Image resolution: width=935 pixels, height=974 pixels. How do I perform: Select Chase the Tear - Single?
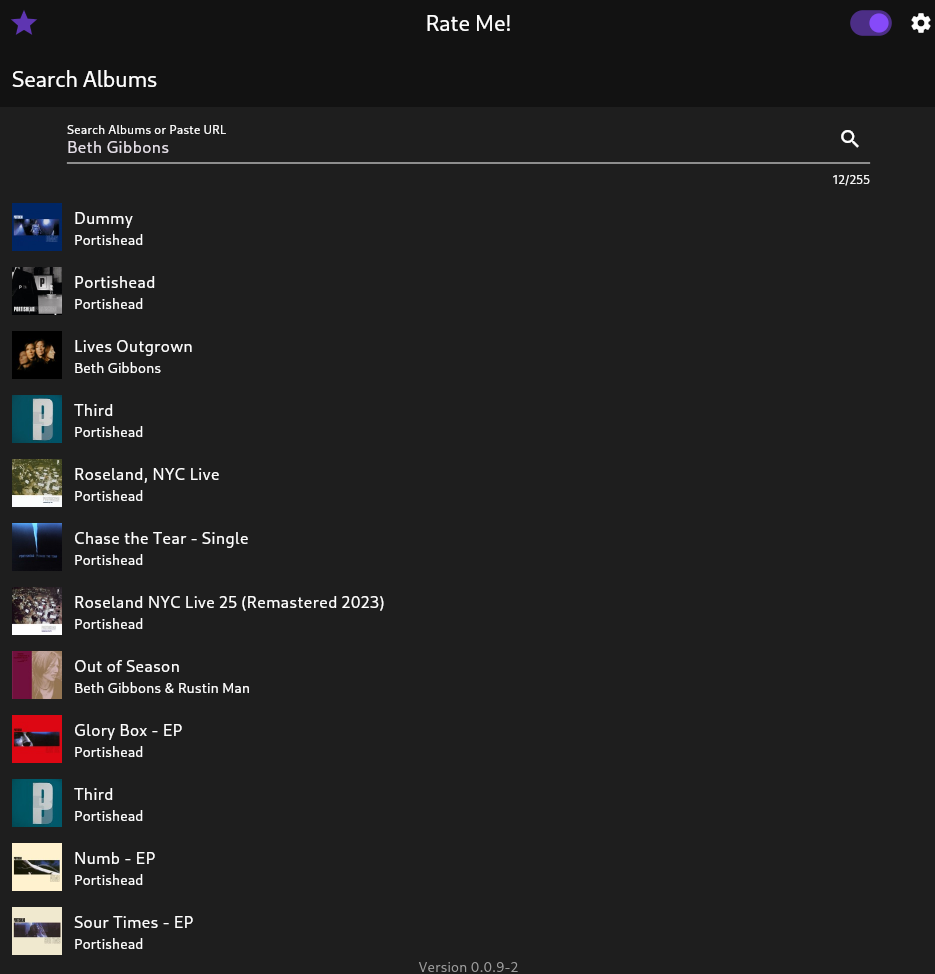pyautogui.click(x=161, y=539)
